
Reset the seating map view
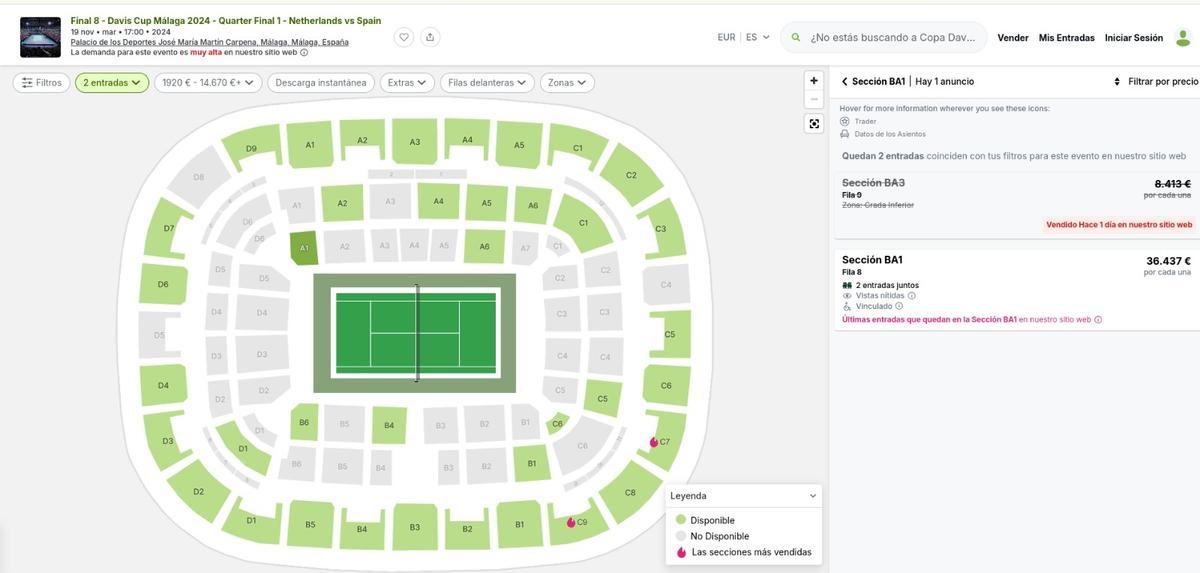(x=814, y=124)
